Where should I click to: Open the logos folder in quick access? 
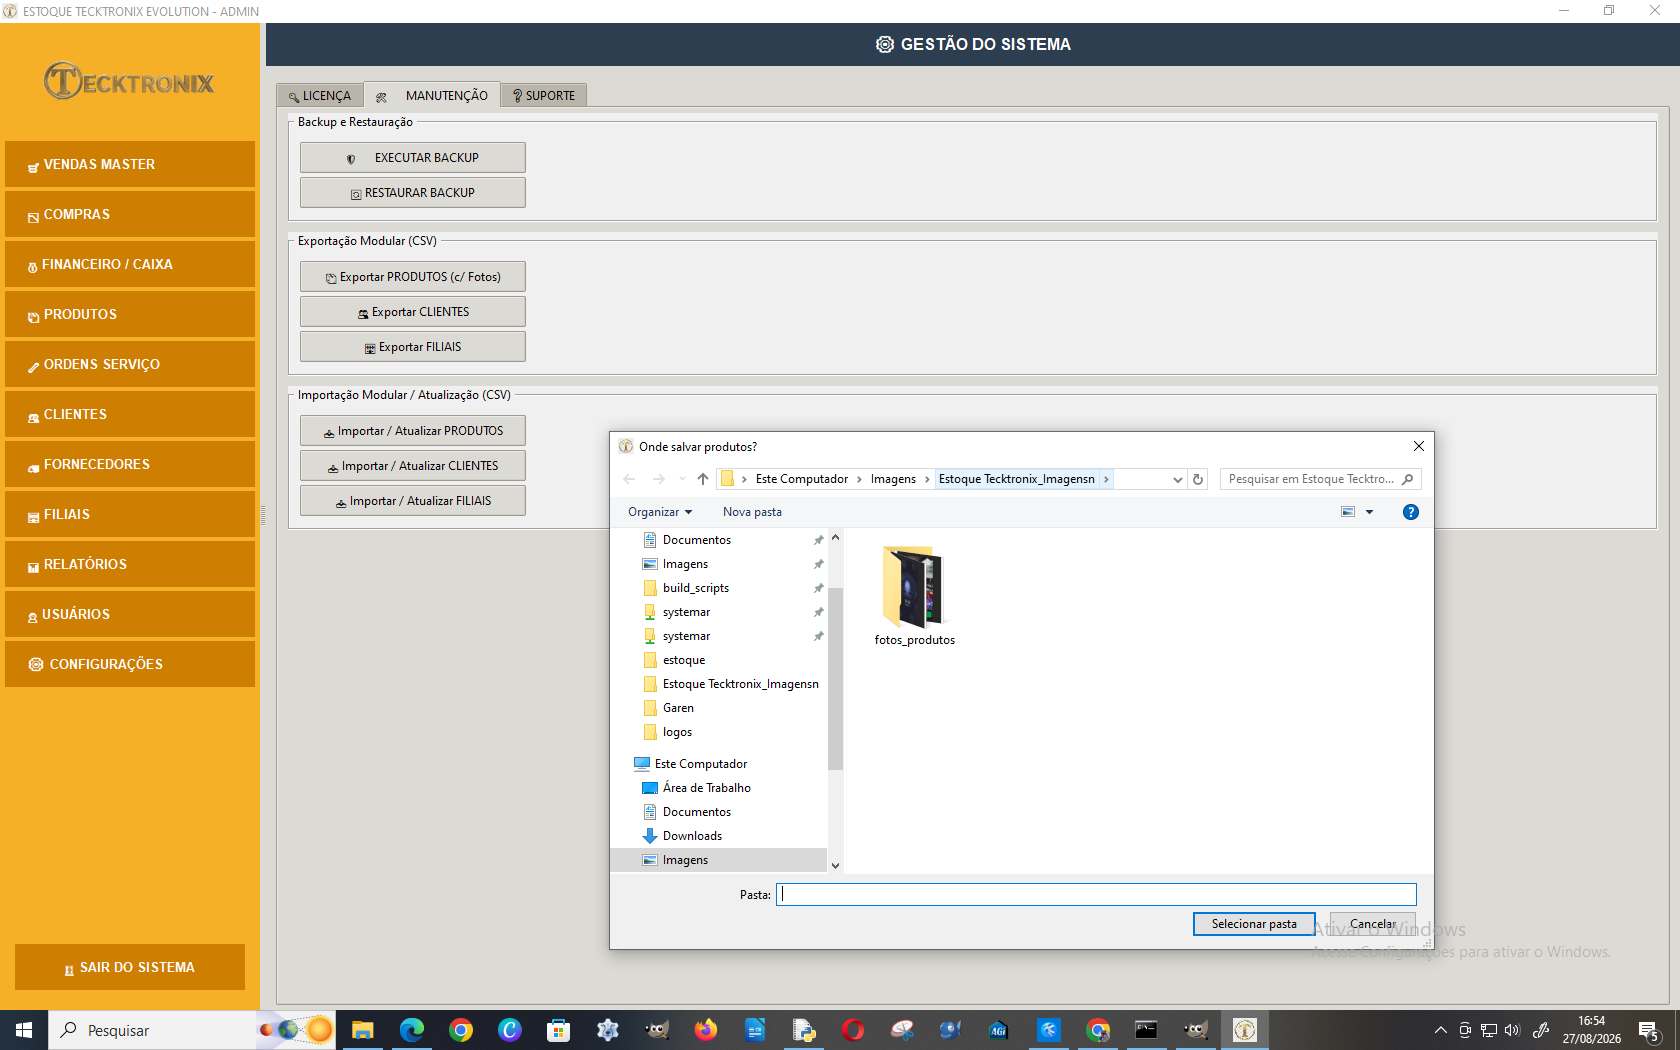[677, 732]
